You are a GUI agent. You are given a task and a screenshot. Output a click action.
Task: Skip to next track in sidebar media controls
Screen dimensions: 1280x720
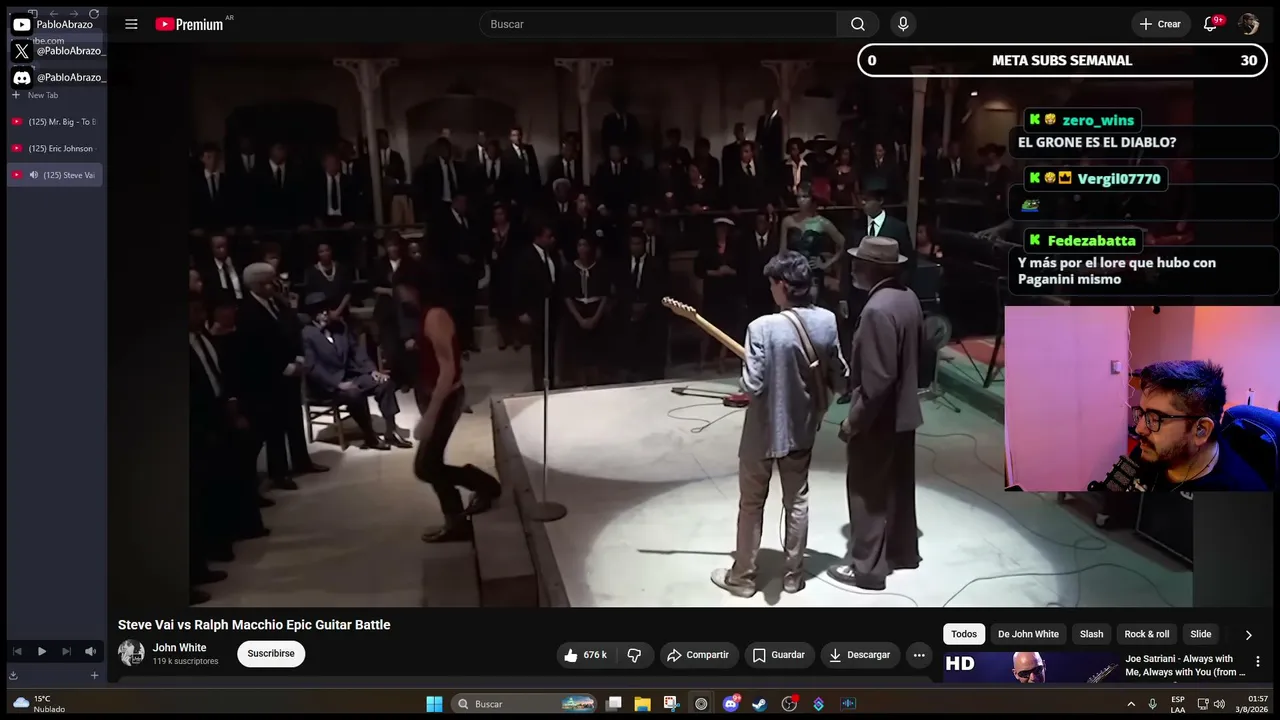pyautogui.click(x=66, y=651)
